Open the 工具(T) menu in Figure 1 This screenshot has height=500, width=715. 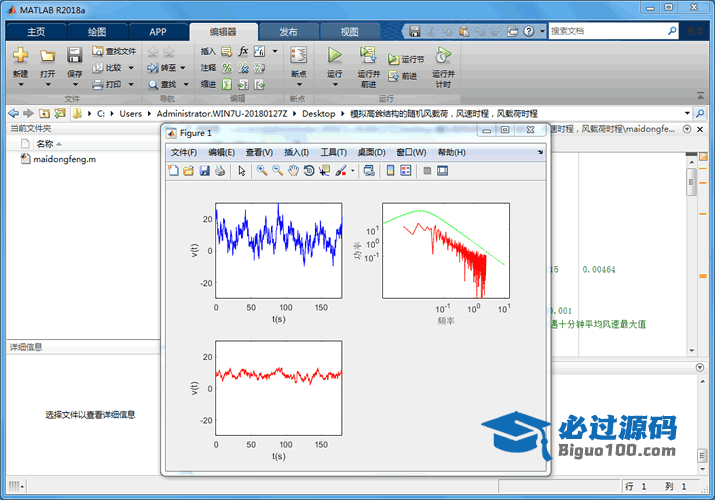point(333,152)
